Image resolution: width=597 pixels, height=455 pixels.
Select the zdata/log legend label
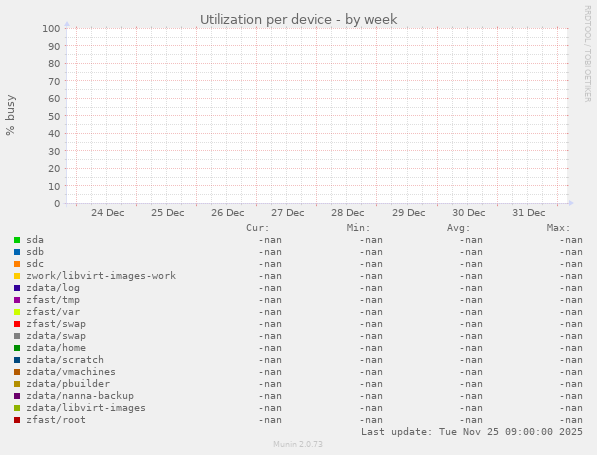click(x=53, y=288)
